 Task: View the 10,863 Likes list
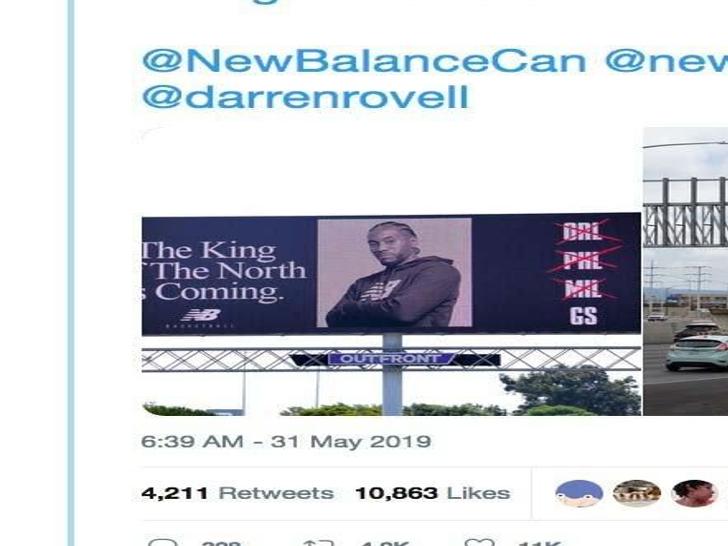(x=432, y=493)
